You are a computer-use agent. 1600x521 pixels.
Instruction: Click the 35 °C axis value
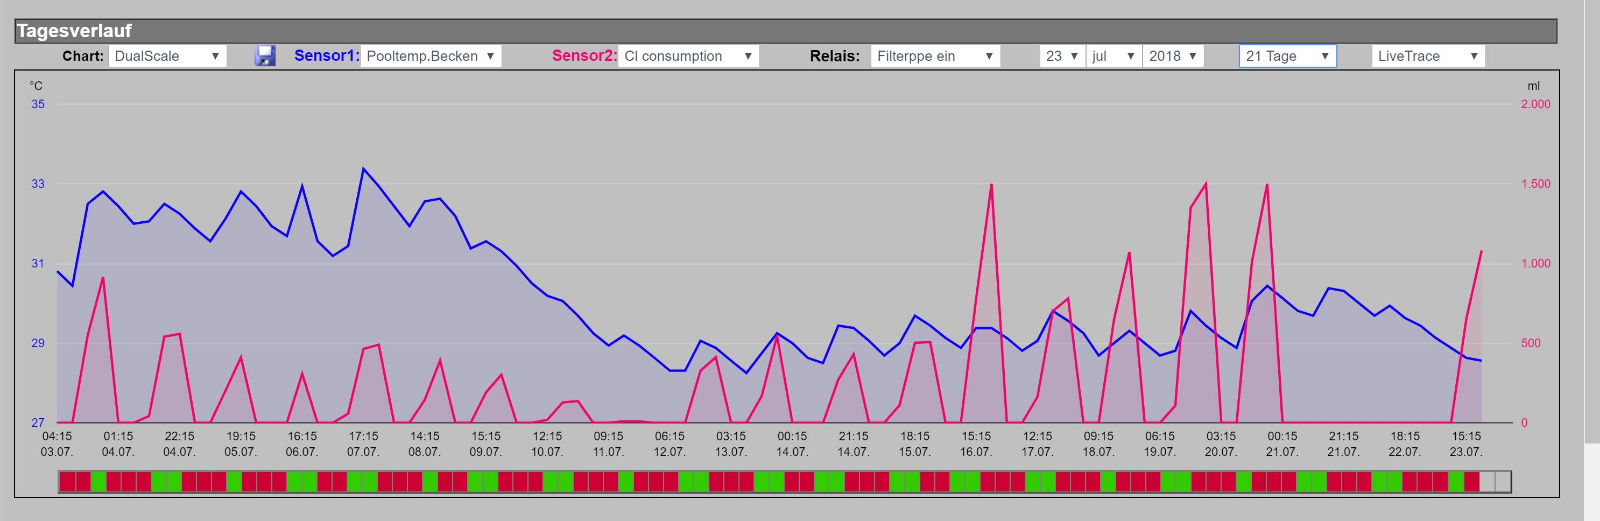(38, 104)
